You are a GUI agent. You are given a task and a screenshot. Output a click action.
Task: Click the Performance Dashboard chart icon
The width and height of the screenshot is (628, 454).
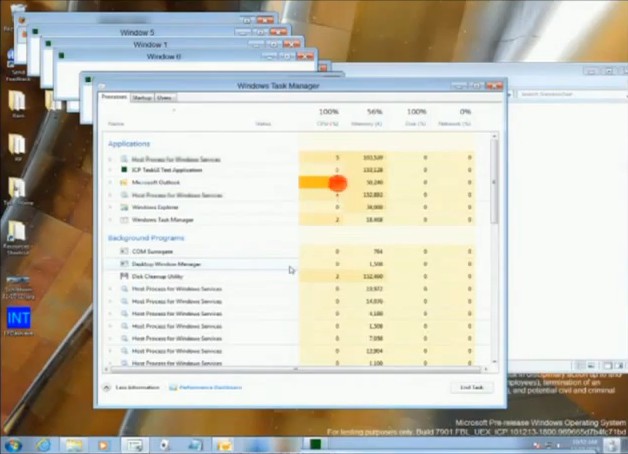pos(173,388)
